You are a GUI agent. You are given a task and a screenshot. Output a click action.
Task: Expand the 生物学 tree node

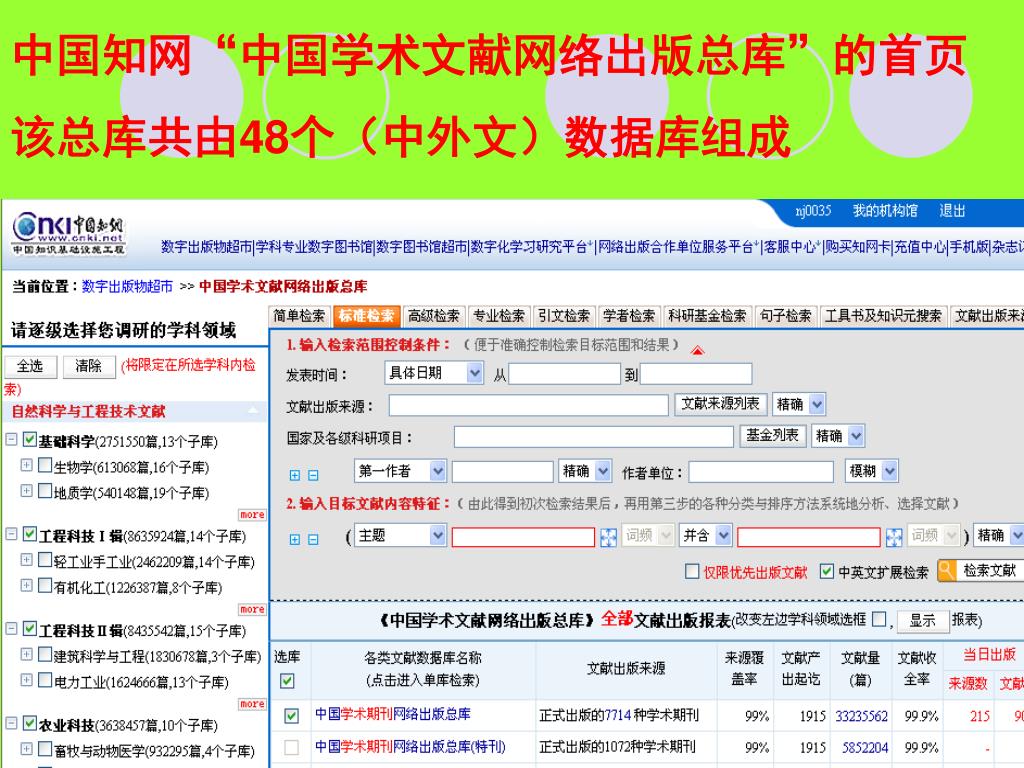26,465
